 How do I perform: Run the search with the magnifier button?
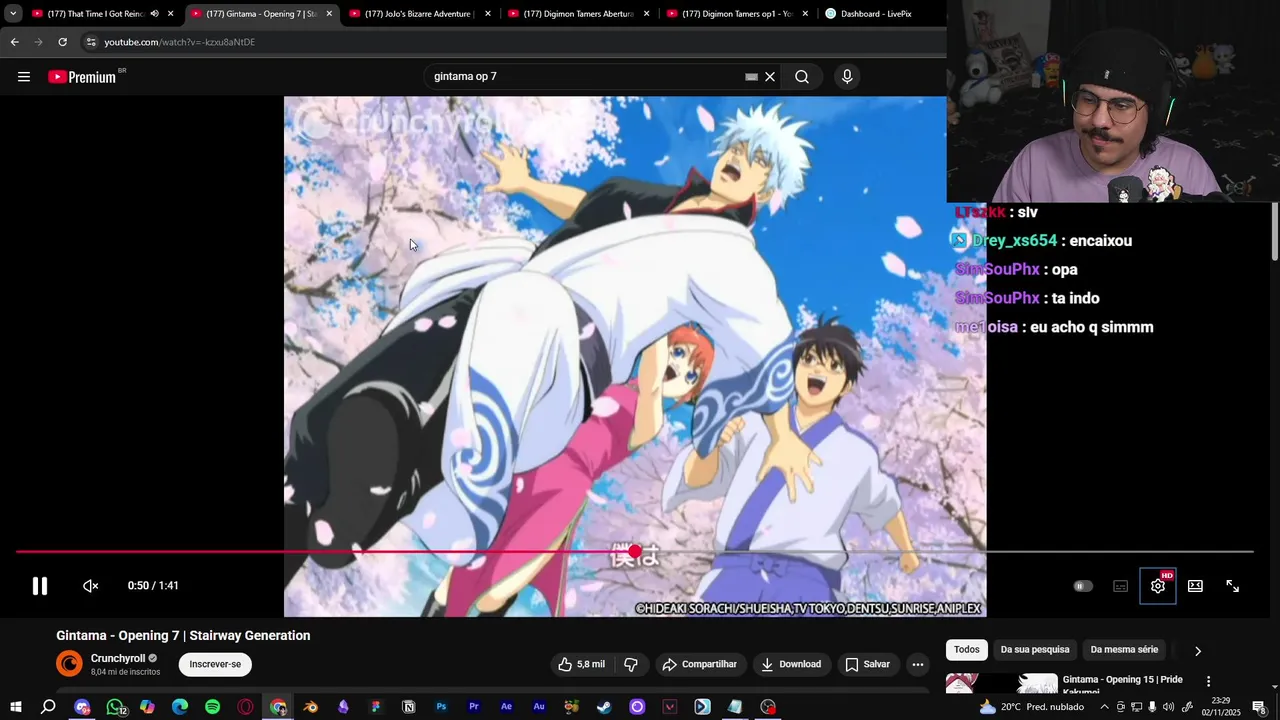tap(802, 77)
